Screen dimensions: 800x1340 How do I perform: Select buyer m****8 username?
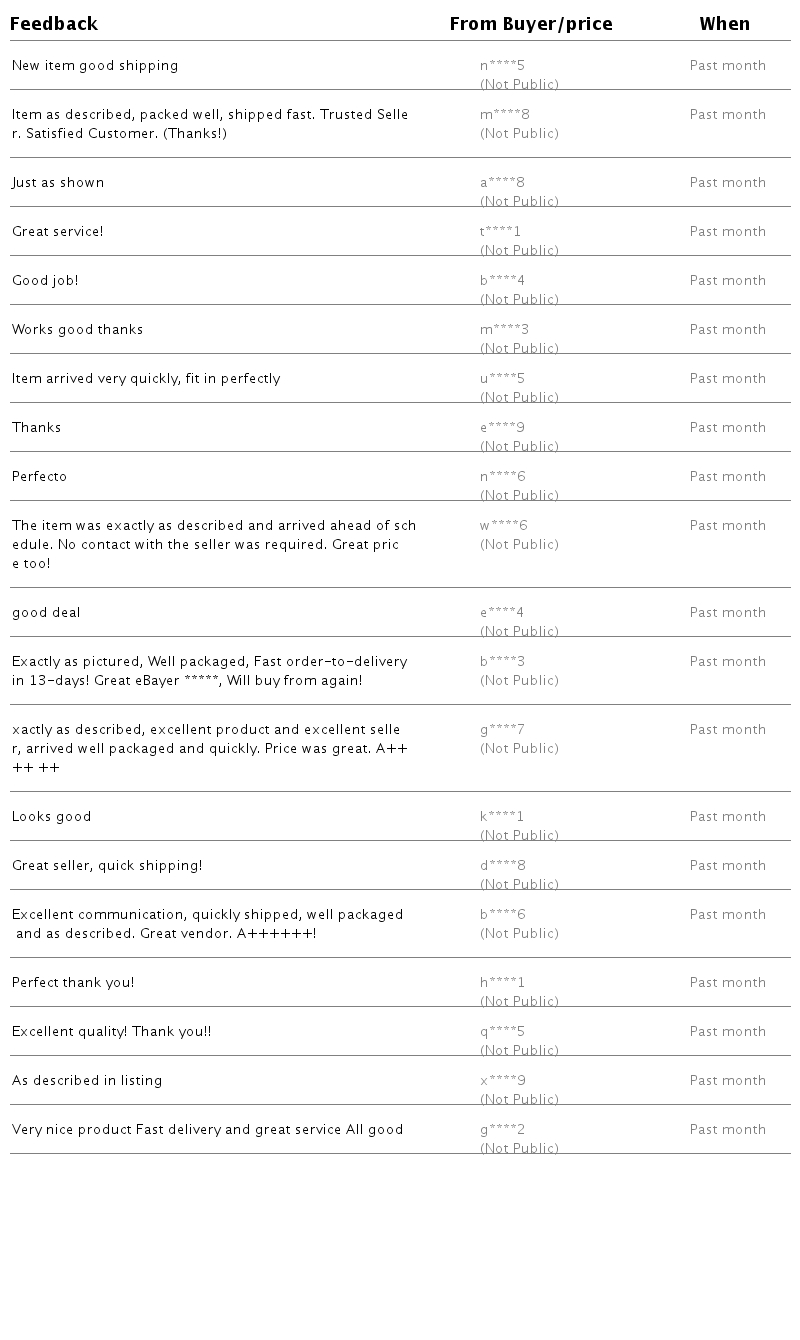point(505,115)
